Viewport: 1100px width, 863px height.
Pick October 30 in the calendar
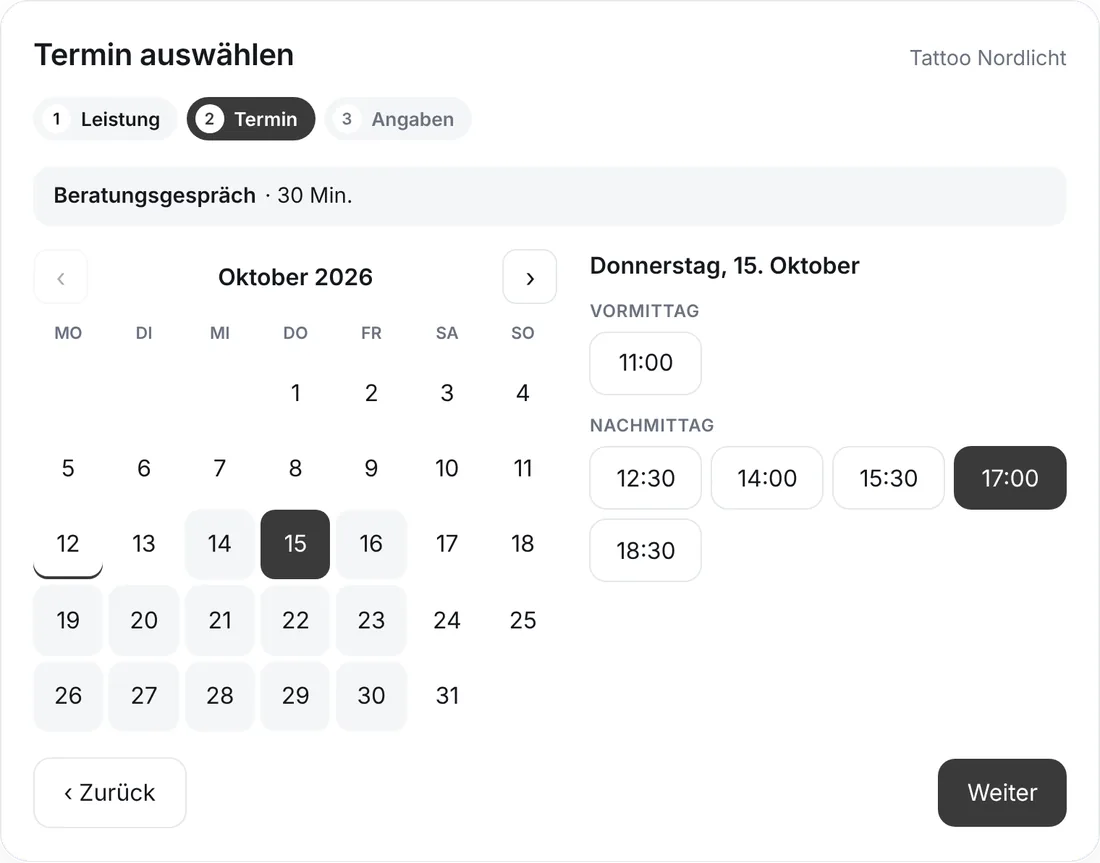pos(371,696)
